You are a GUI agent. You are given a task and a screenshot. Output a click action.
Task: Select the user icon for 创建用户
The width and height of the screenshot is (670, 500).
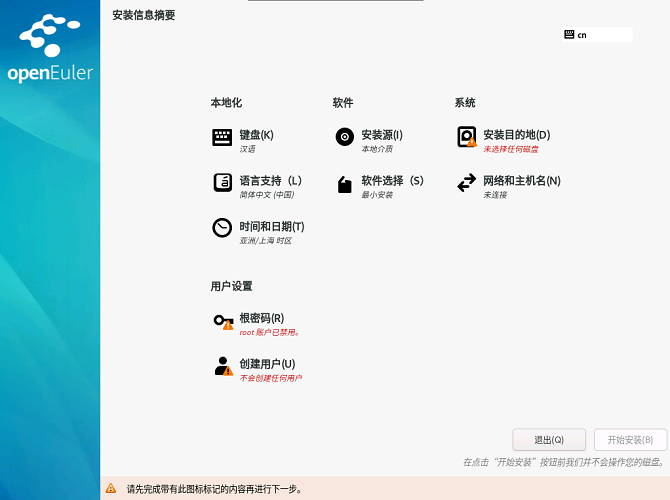(223, 366)
